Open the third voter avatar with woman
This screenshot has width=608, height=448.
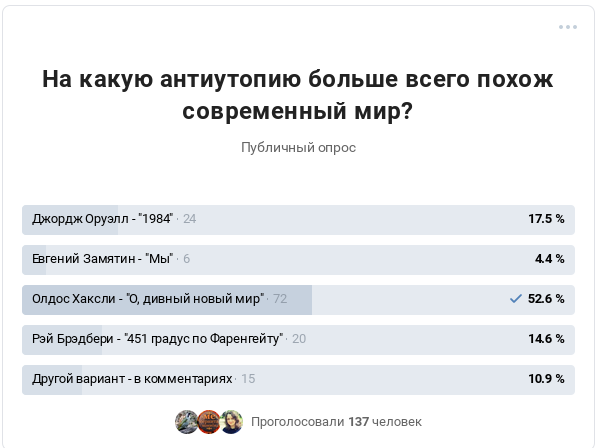(231, 422)
